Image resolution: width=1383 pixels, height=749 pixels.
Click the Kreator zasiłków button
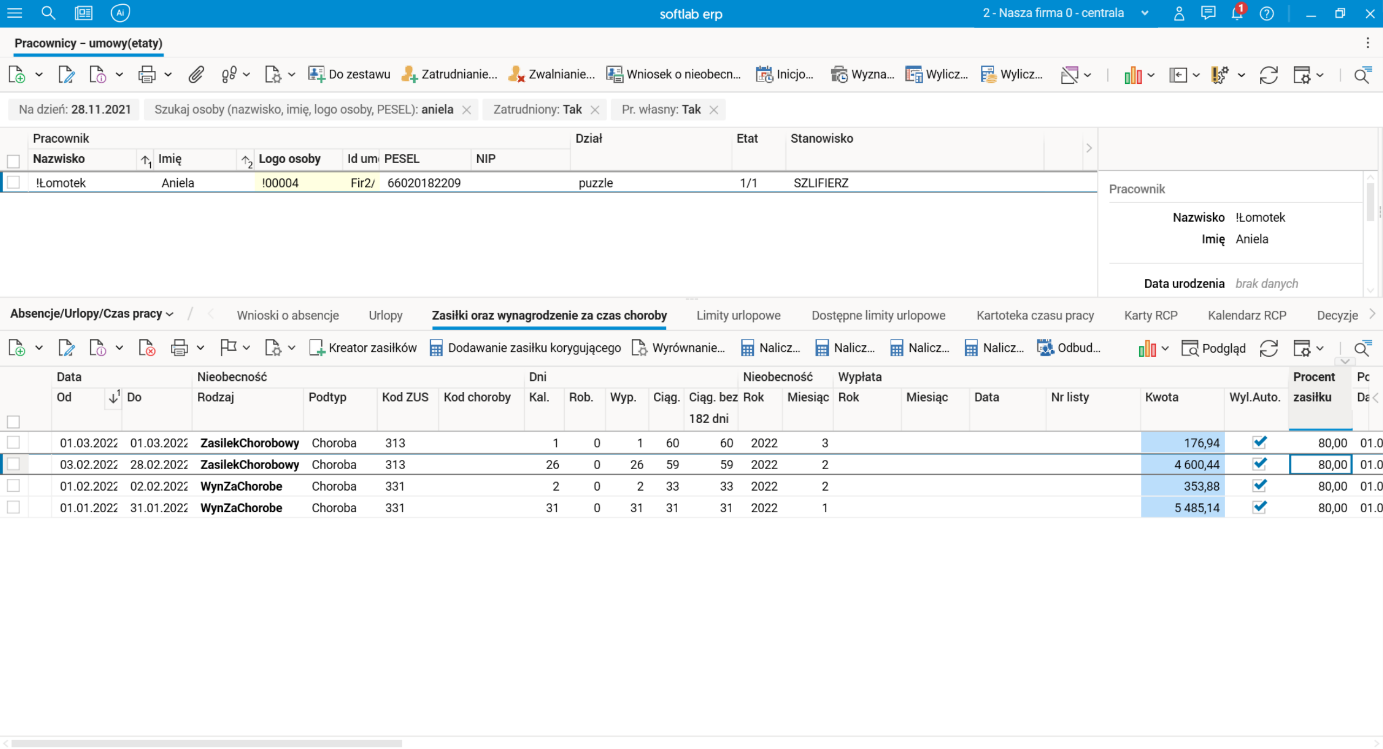point(363,348)
